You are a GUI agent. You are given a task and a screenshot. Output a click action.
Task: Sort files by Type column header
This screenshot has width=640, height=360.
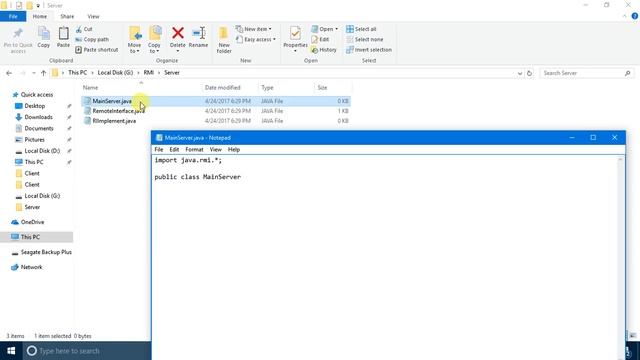click(267, 87)
